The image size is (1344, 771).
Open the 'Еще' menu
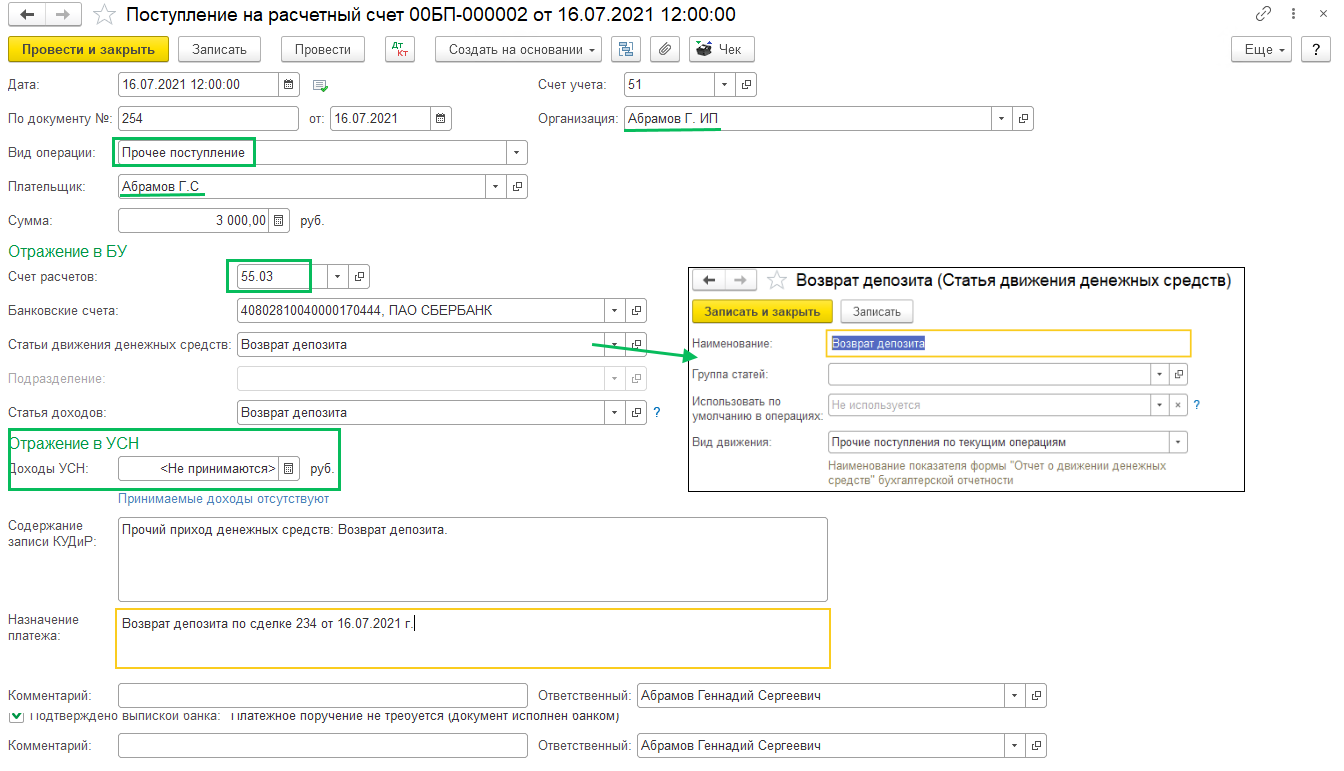(x=1264, y=49)
